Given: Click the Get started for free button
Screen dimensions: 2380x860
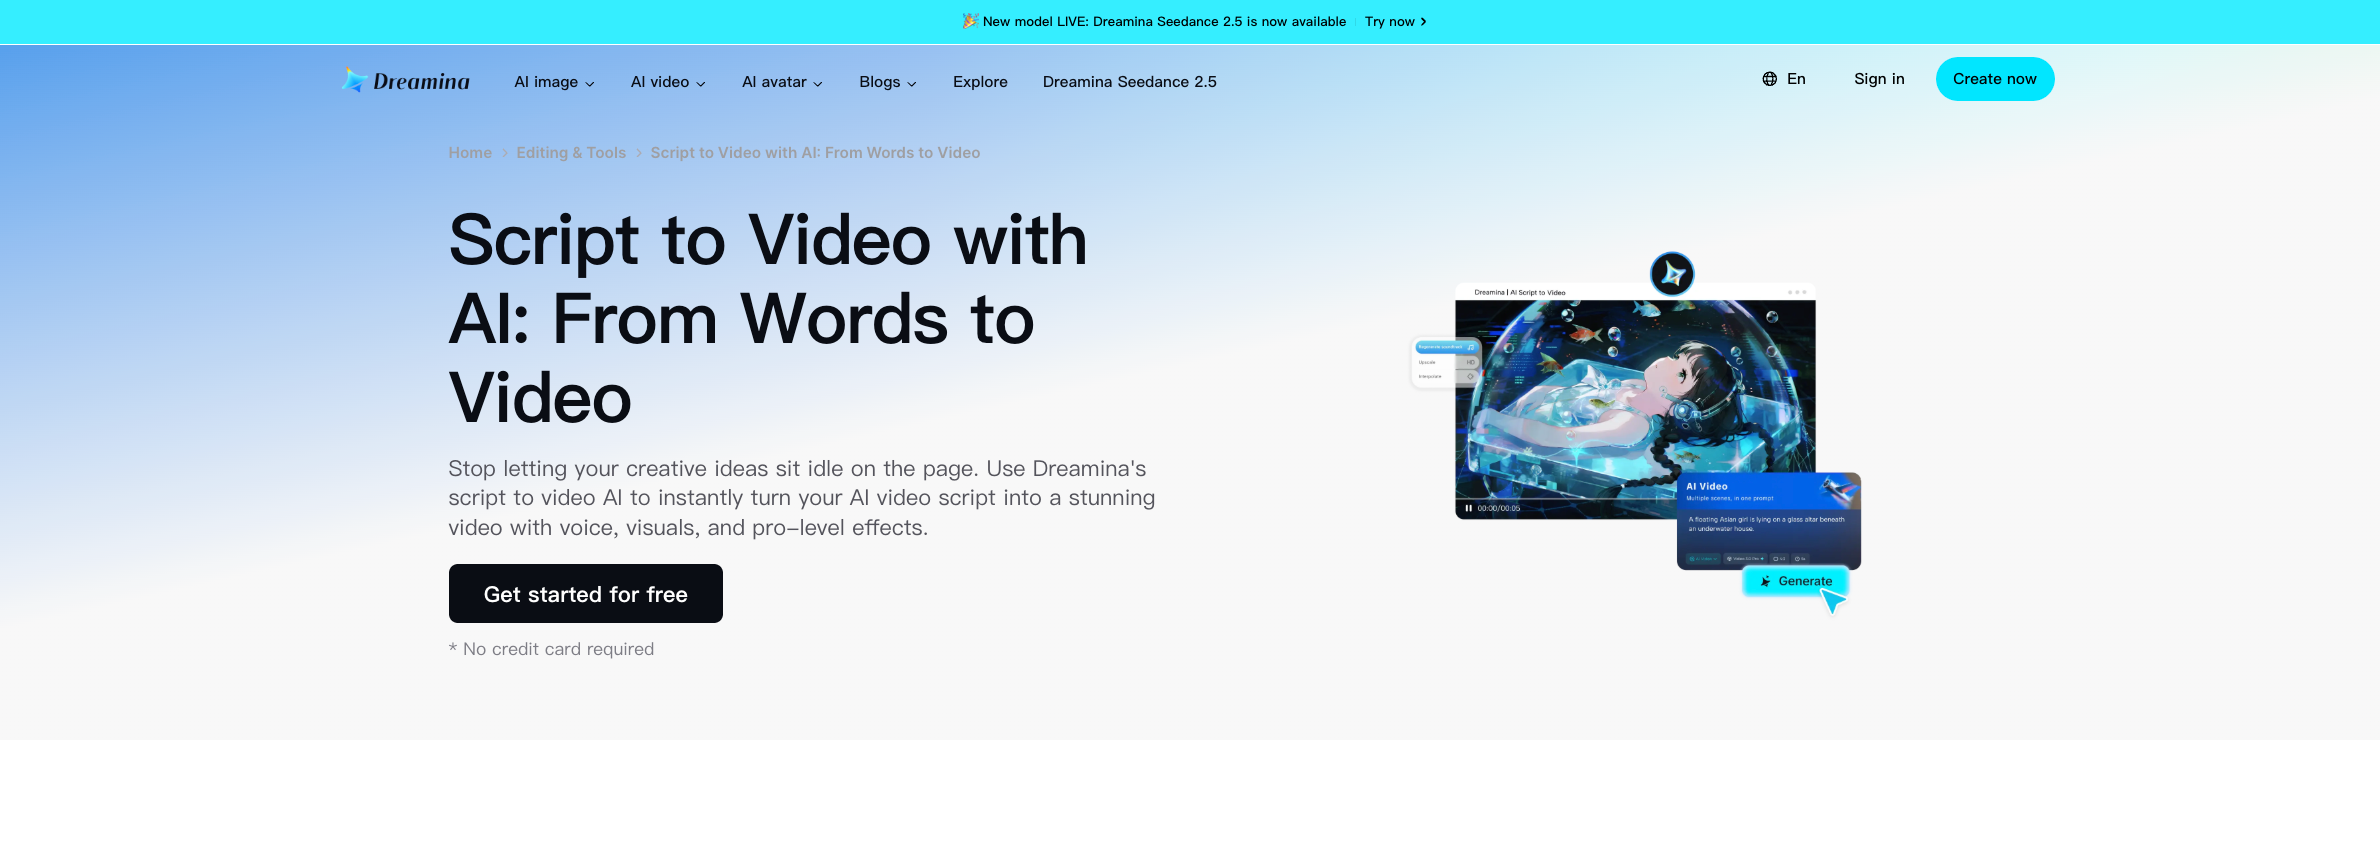Looking at the screenshot, I should (x=586, y=594).
